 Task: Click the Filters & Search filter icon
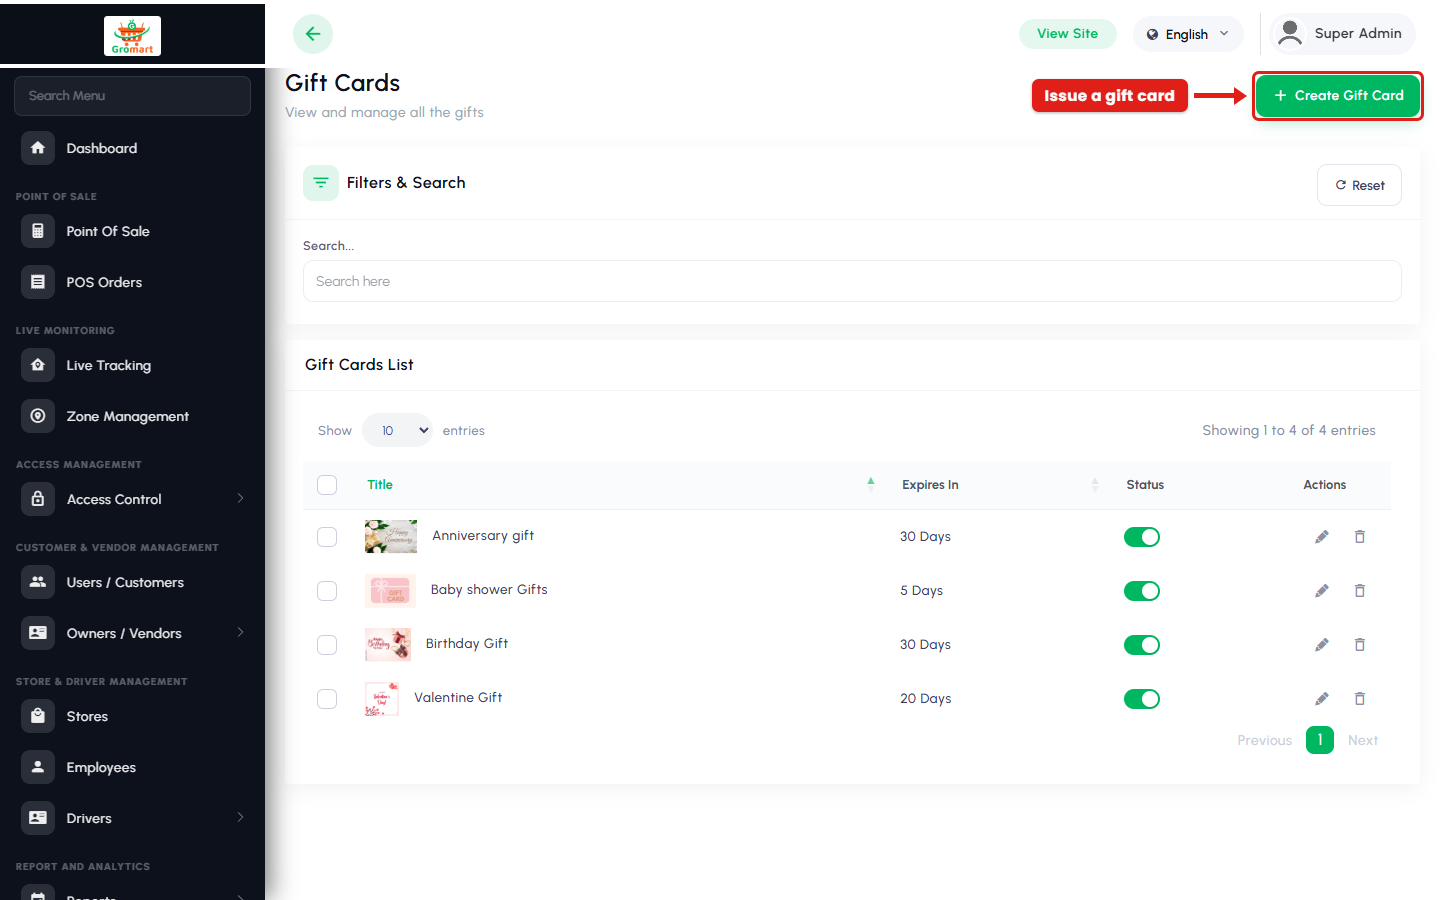321,183
